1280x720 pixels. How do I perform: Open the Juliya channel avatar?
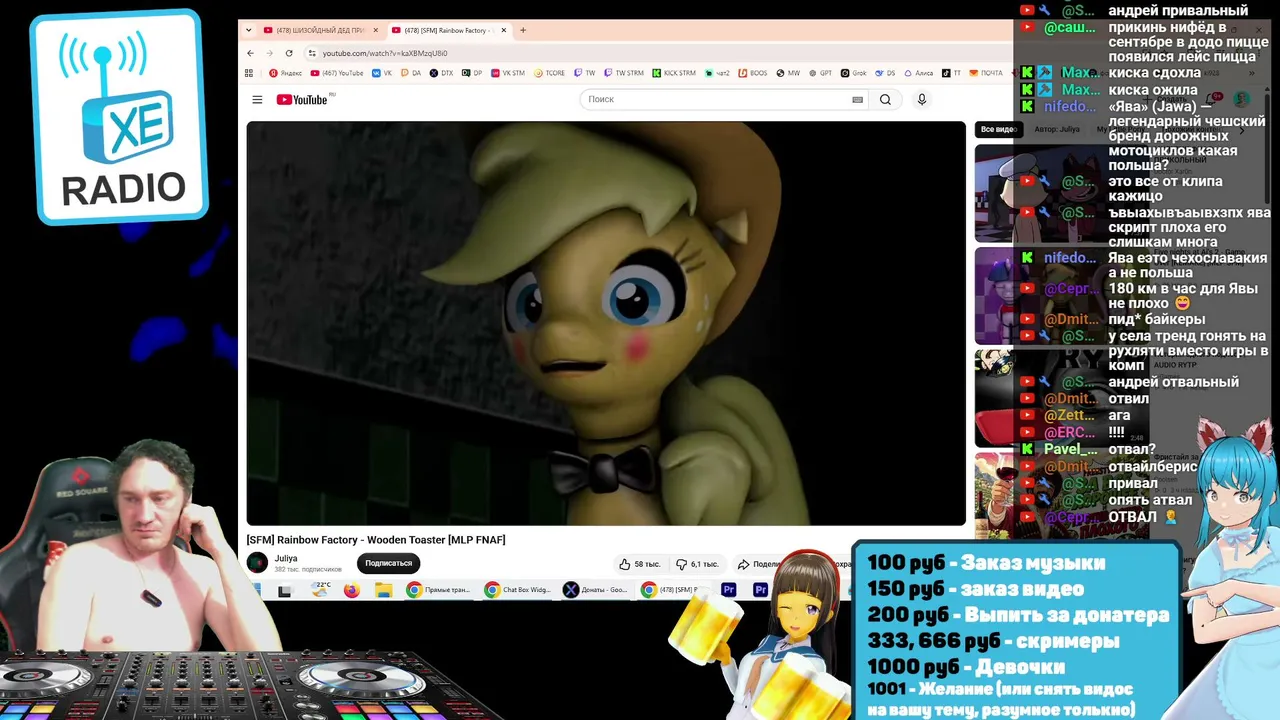click(x=257, y=563)
